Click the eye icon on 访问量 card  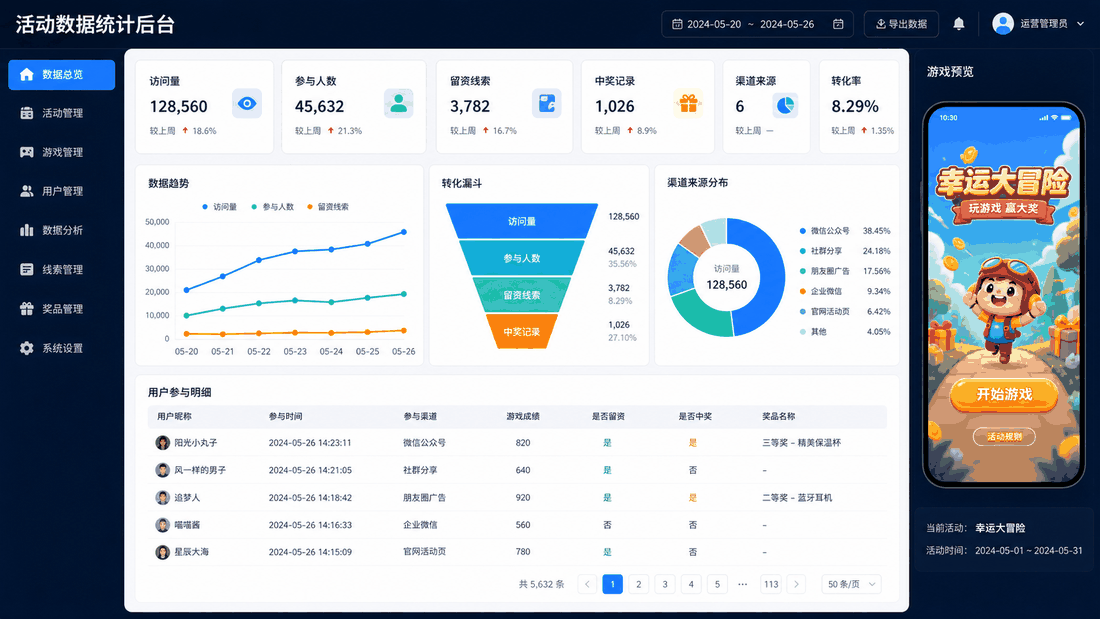point(247,104)
